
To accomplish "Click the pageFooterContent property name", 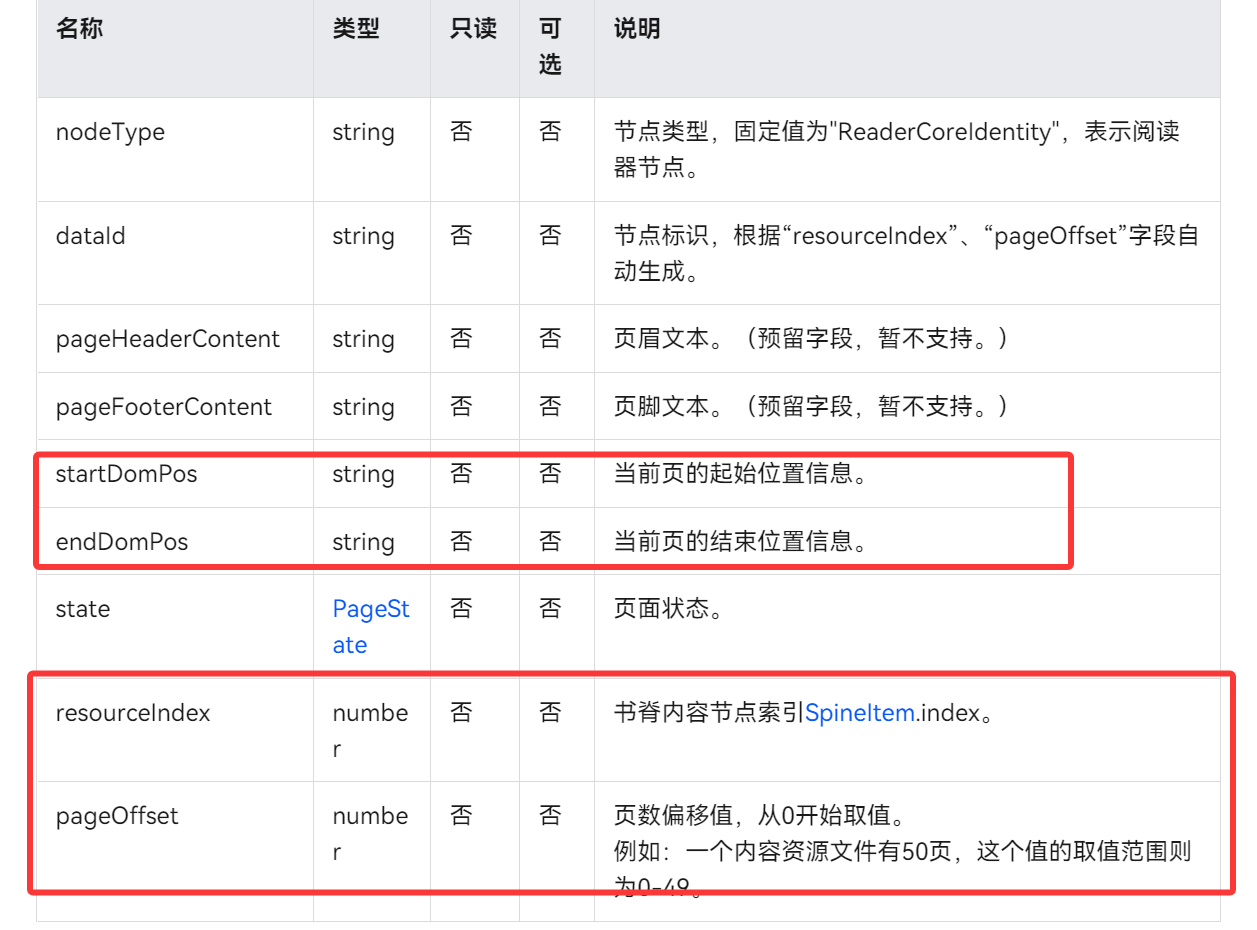I will [x=163, y=407].
